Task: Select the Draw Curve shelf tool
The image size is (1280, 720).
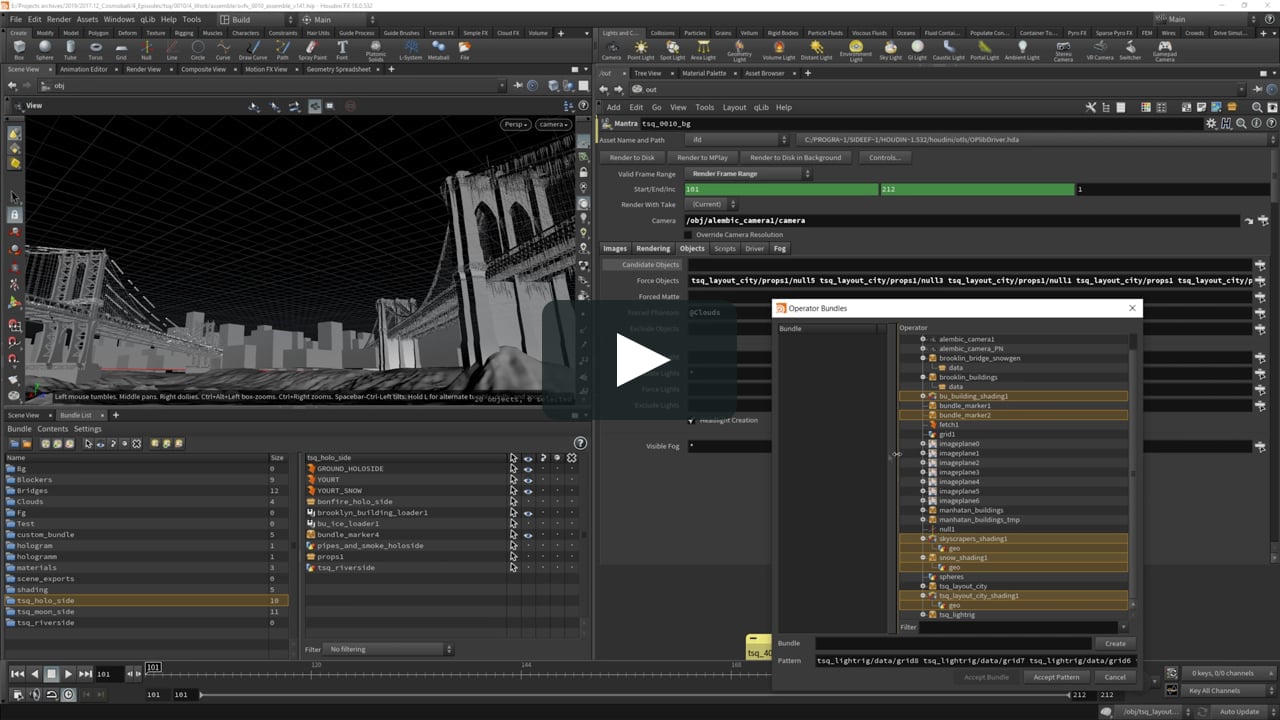Action: [253, 50]
